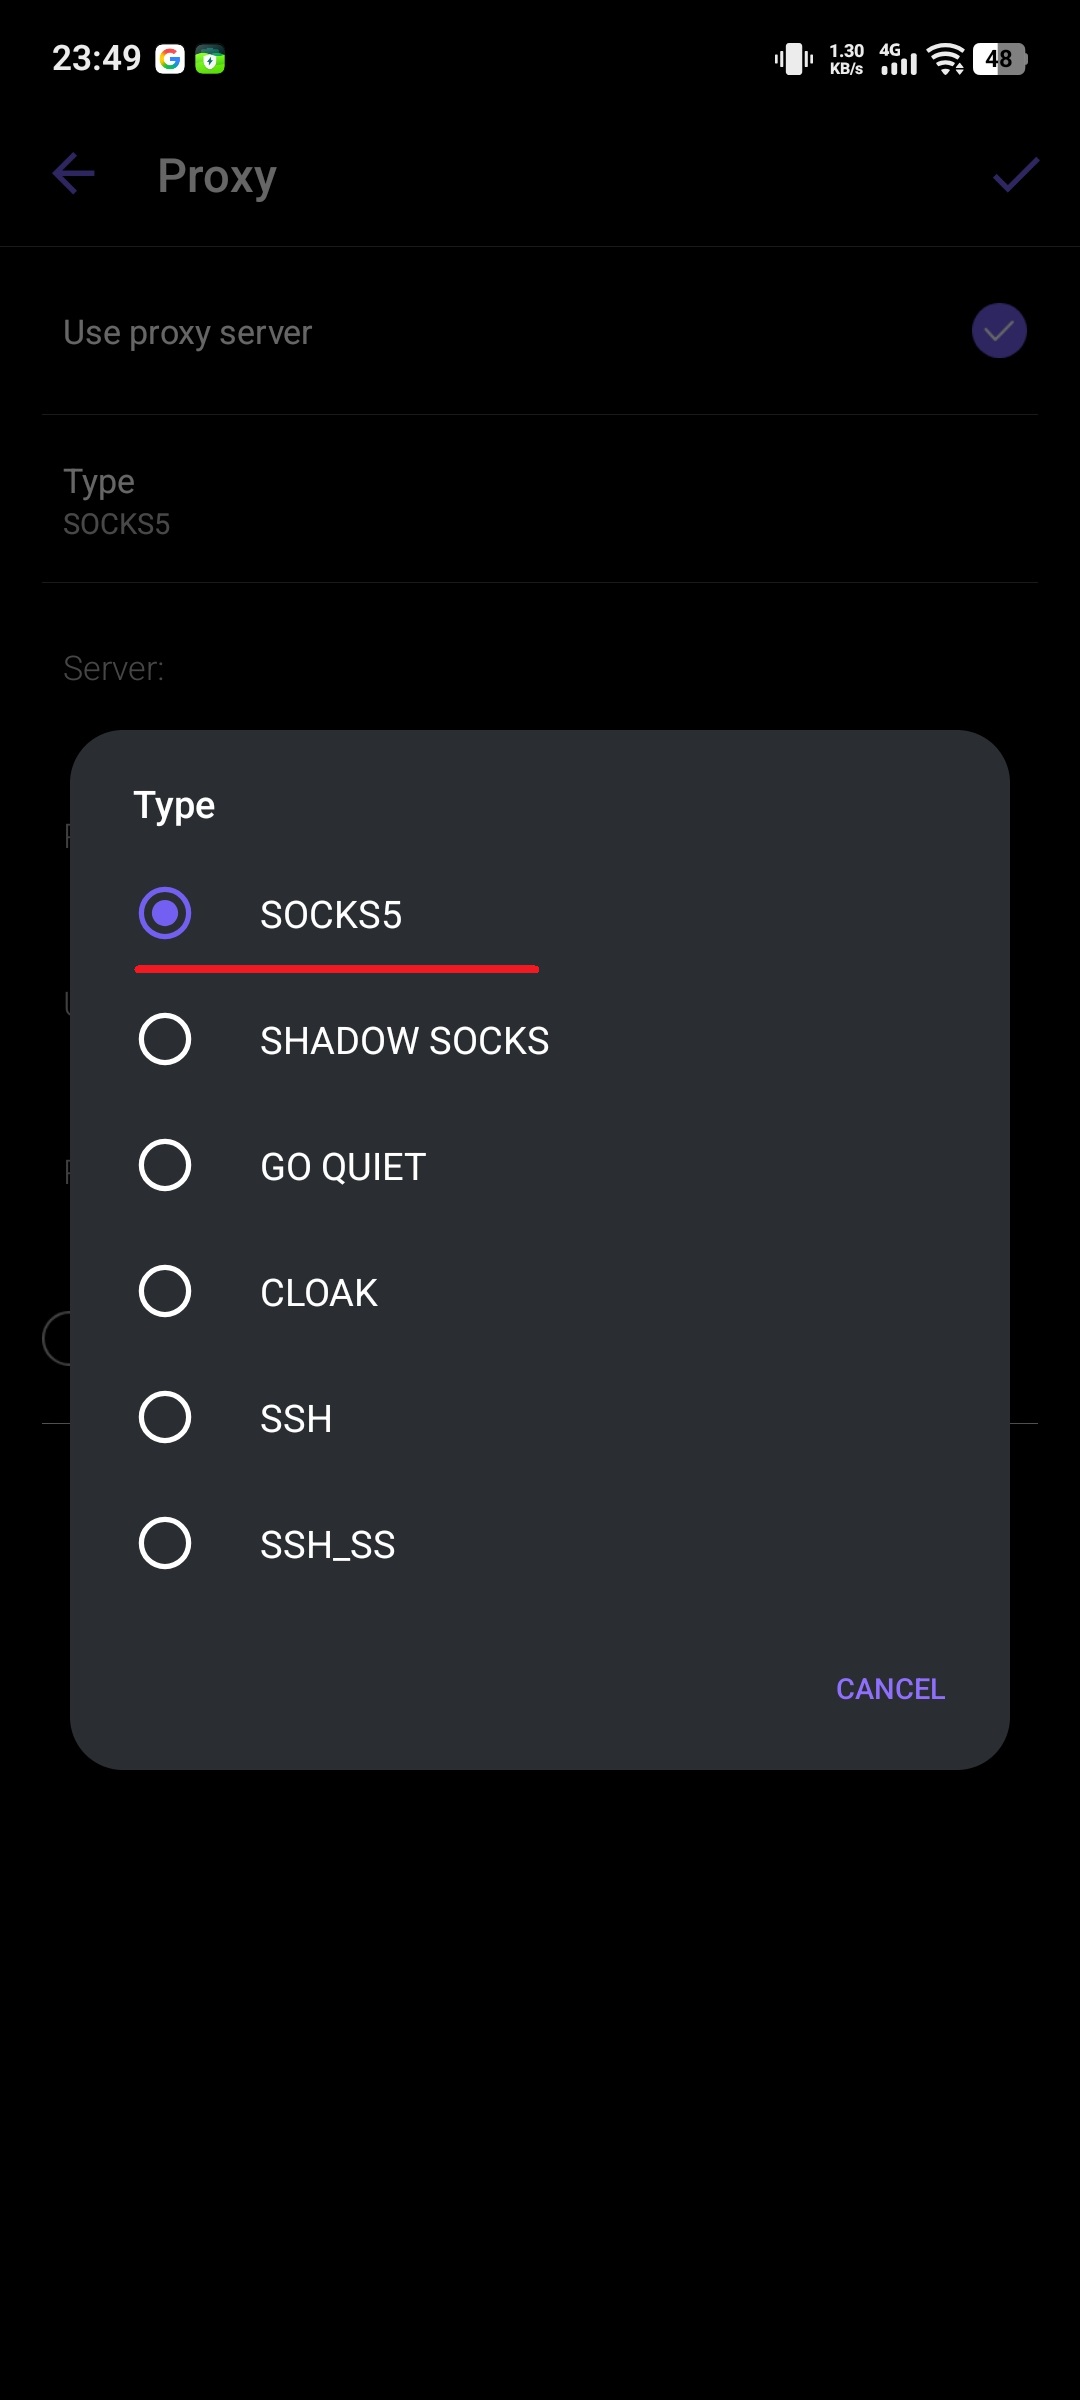This screenshot has height=2400, width=1080.
Task: Tap the Wi-Fi icon in the status bar
Action: tap(947, 58)
